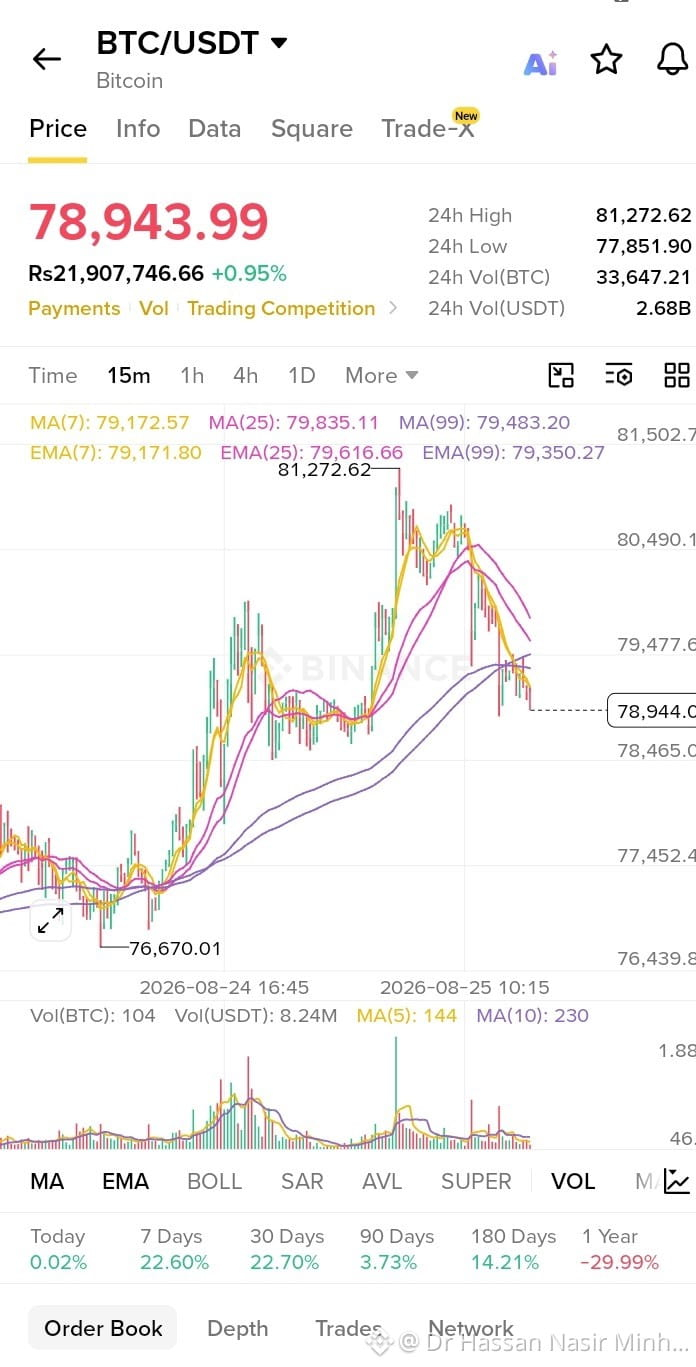The image size is (696, 1367).
Task: Click the 24h High value 81,272.62
Action: pos(644,215)
